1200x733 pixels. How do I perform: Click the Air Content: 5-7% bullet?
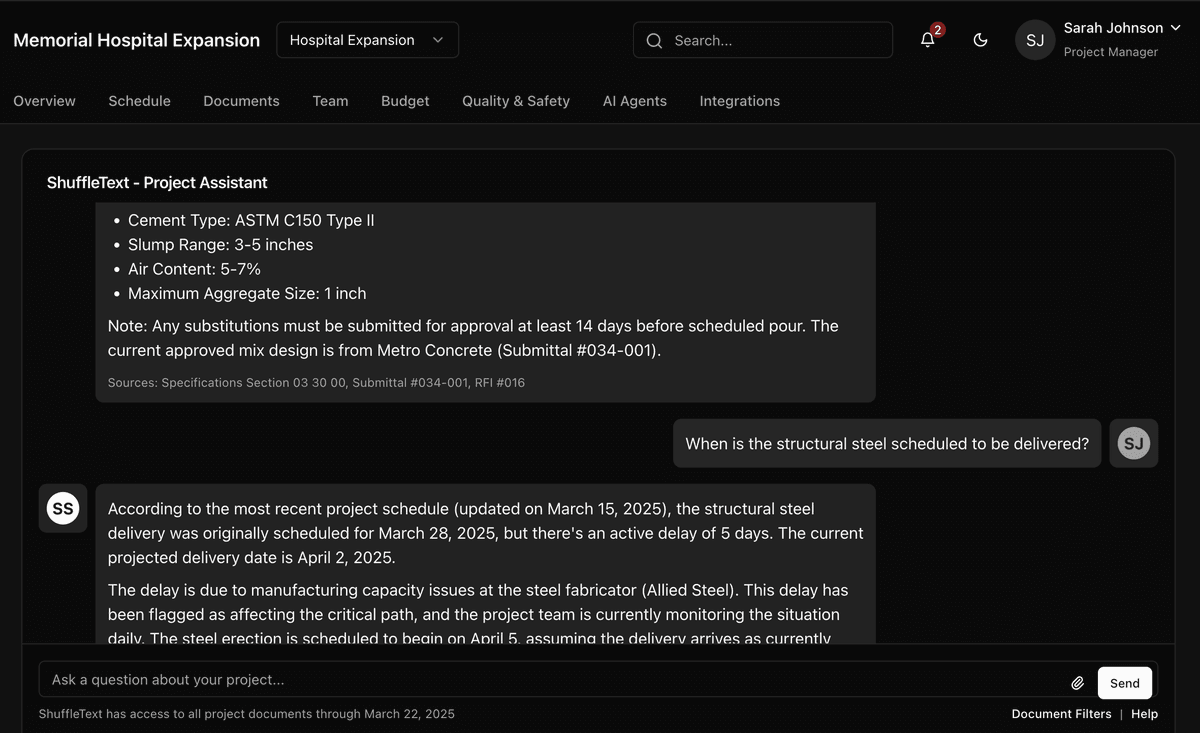click(194, 269)
